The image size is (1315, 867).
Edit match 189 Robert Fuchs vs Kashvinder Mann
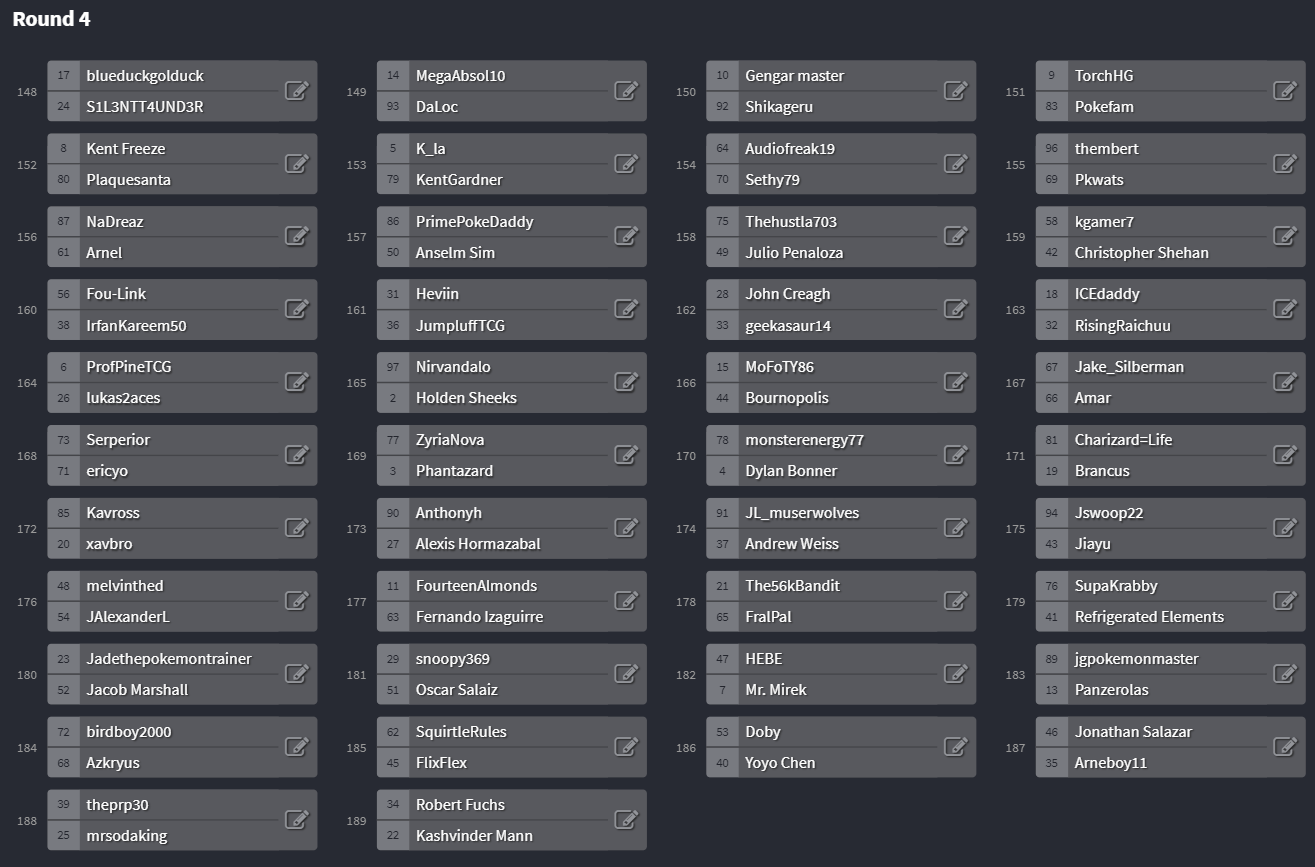click(626, 820)
